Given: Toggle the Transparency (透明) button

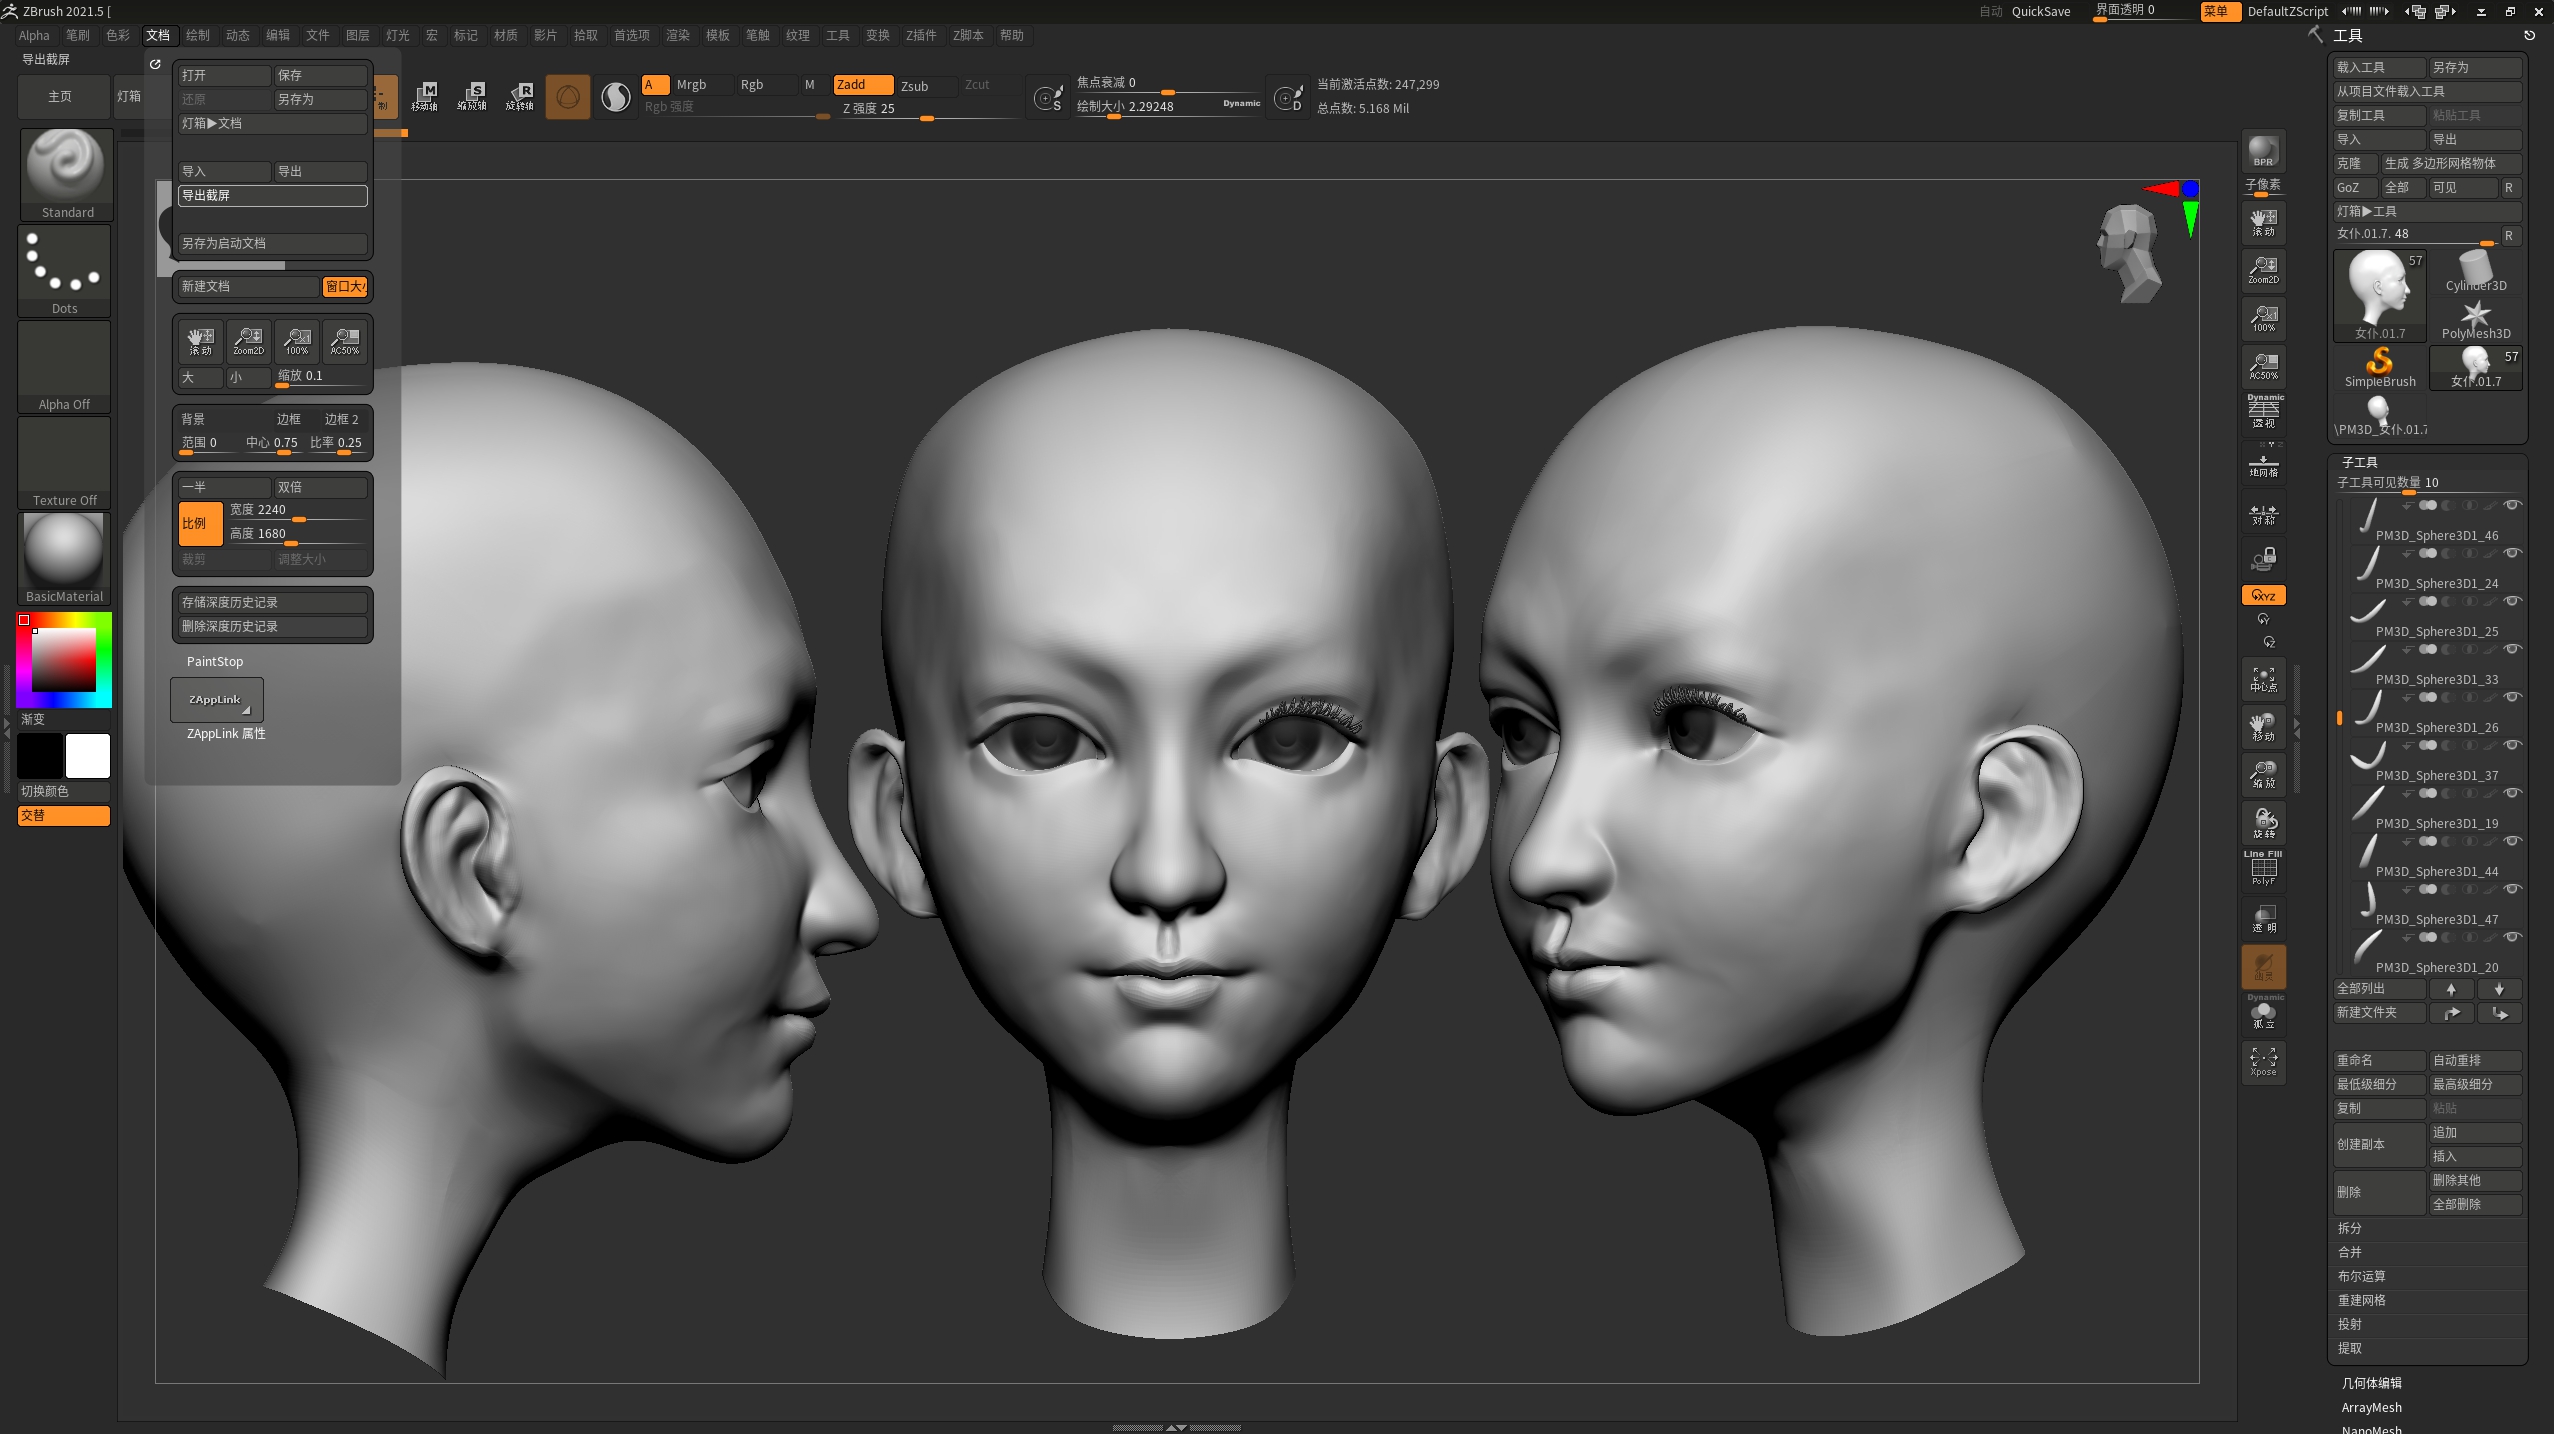Looking at the screenshot, I should [2263, 918].
